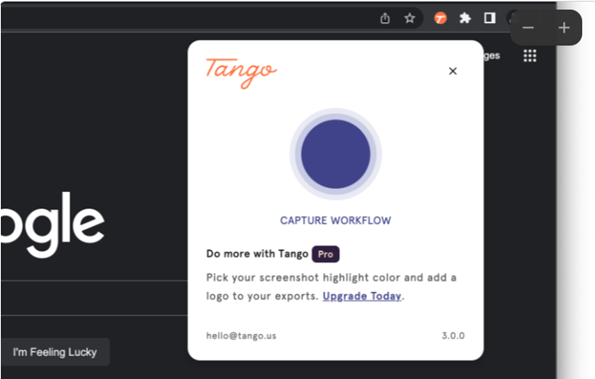This screenshot has height=379, width=595.
Task: Open the Tango extension icon in toolbar
Action: [440, 18]
